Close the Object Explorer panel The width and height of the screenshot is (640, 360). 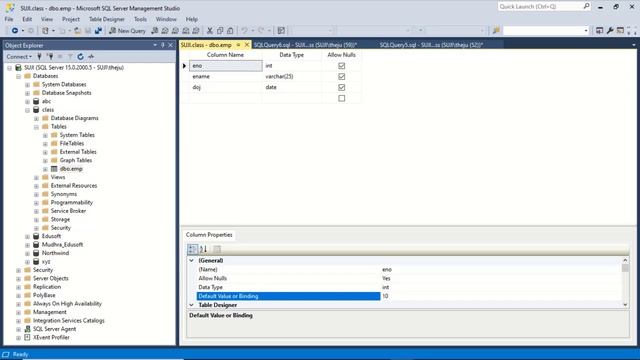click(171, 45)
